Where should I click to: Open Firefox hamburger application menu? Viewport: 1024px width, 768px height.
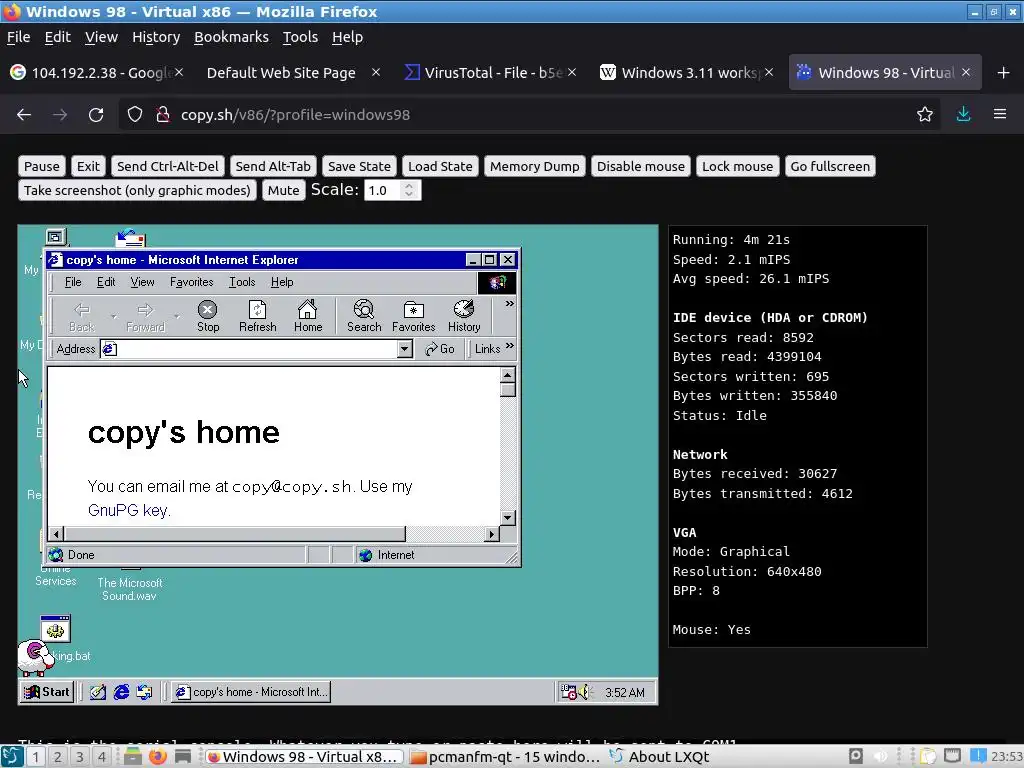click(1000, 114)
